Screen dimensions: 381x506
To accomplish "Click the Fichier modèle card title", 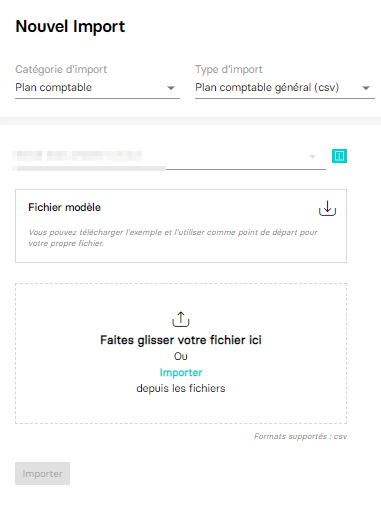I will pyautogui.click(x=64, y=207).
